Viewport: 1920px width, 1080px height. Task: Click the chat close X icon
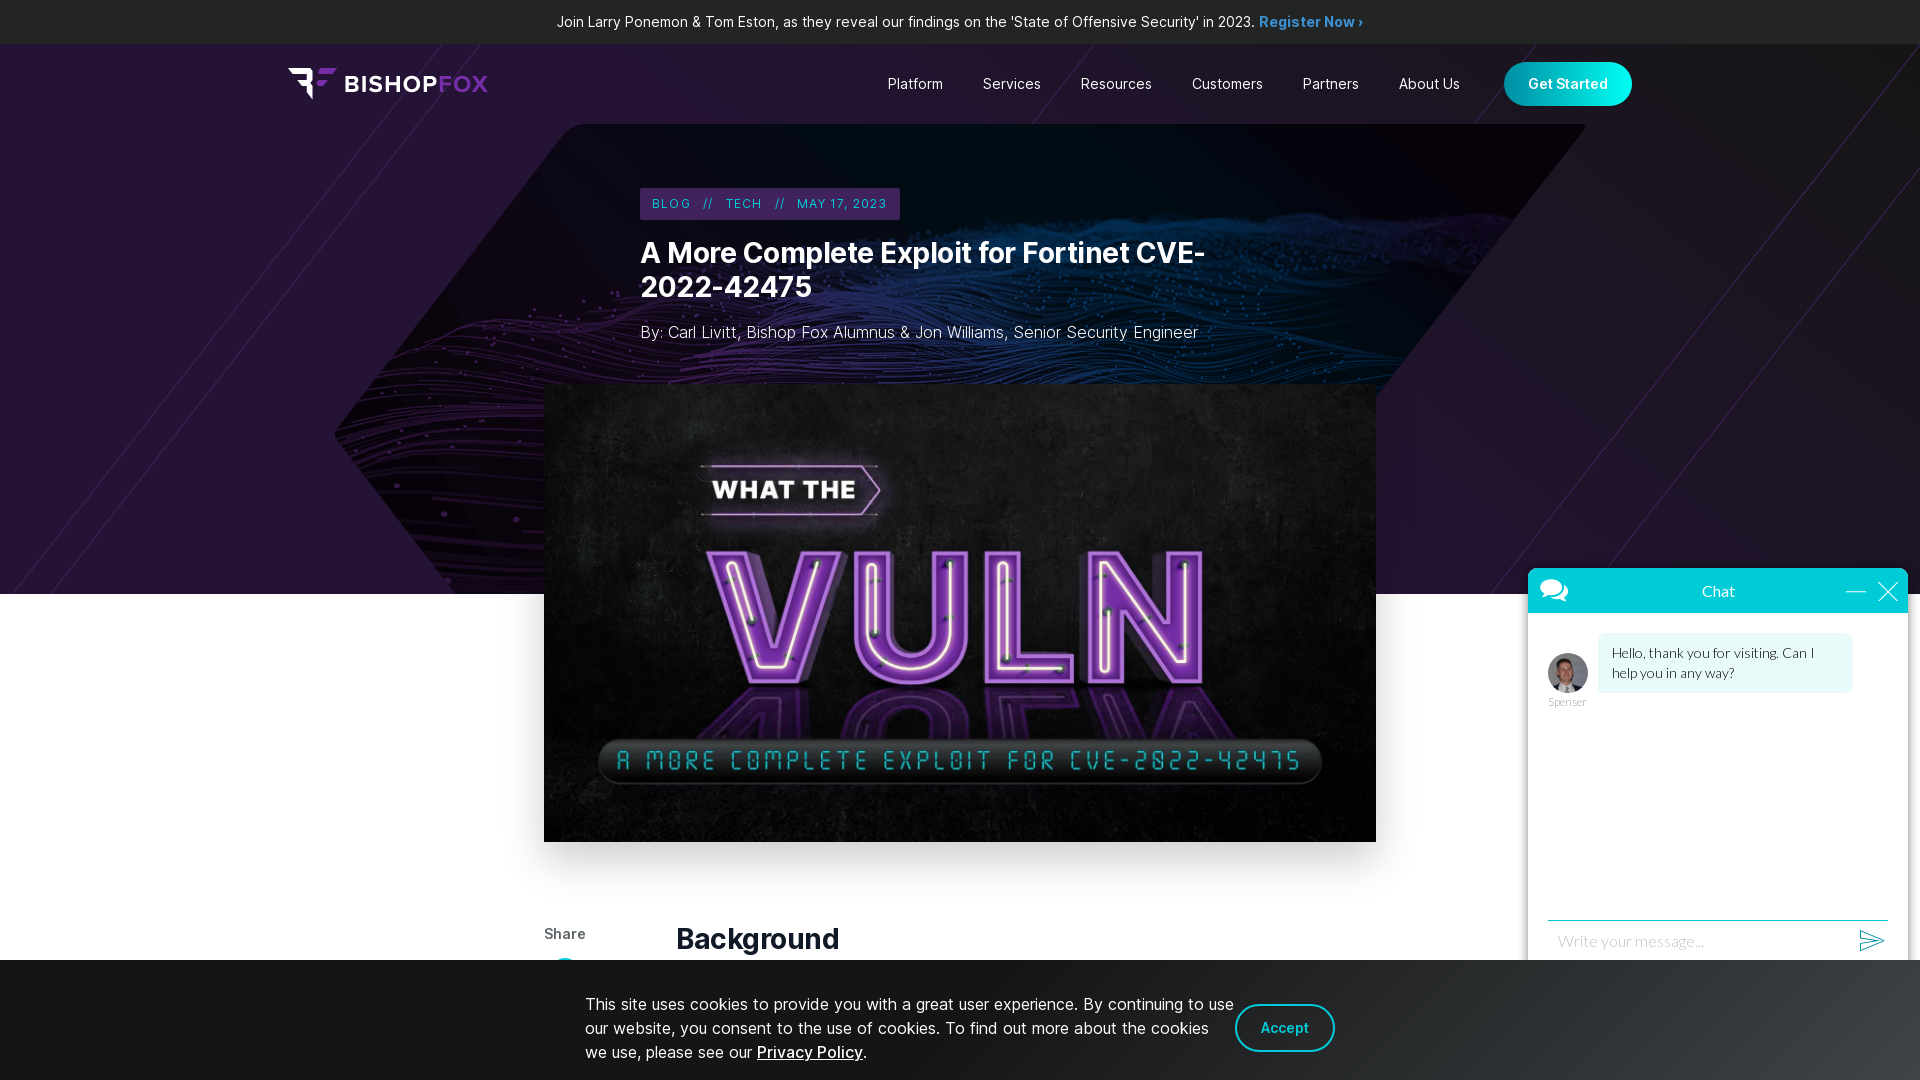click(1888, 591)
